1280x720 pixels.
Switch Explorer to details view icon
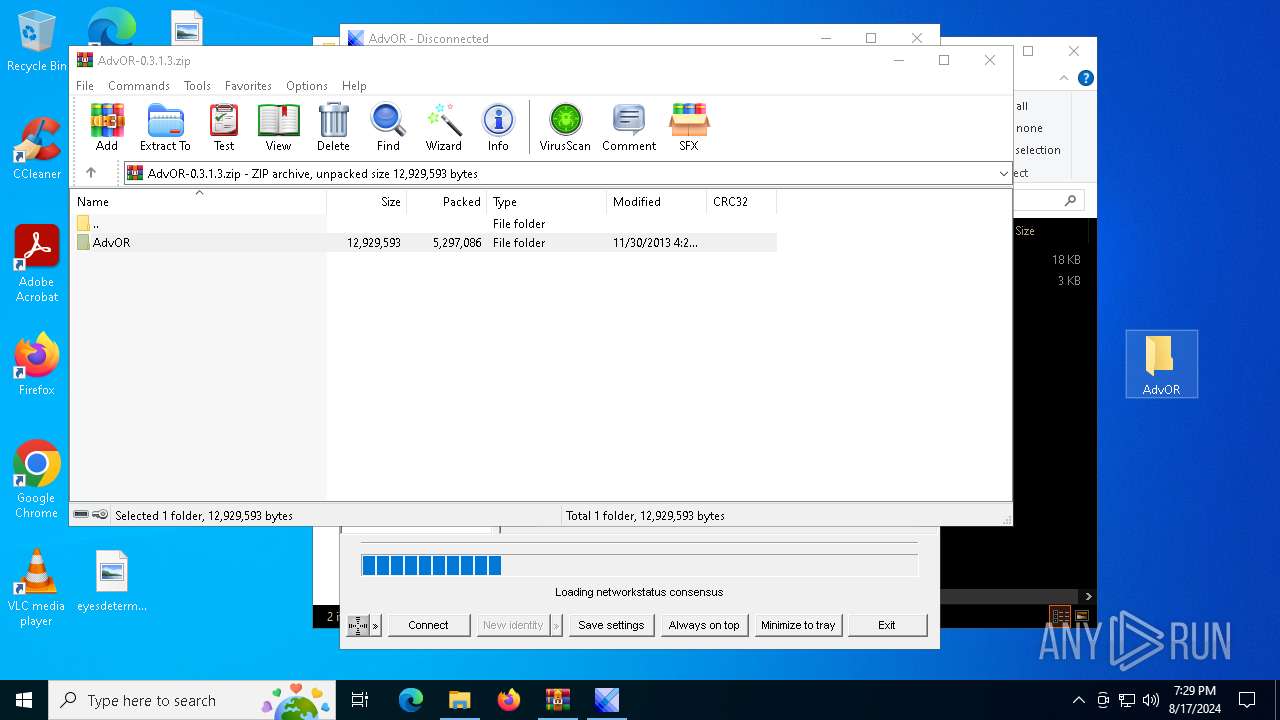tap(1060, 616)
